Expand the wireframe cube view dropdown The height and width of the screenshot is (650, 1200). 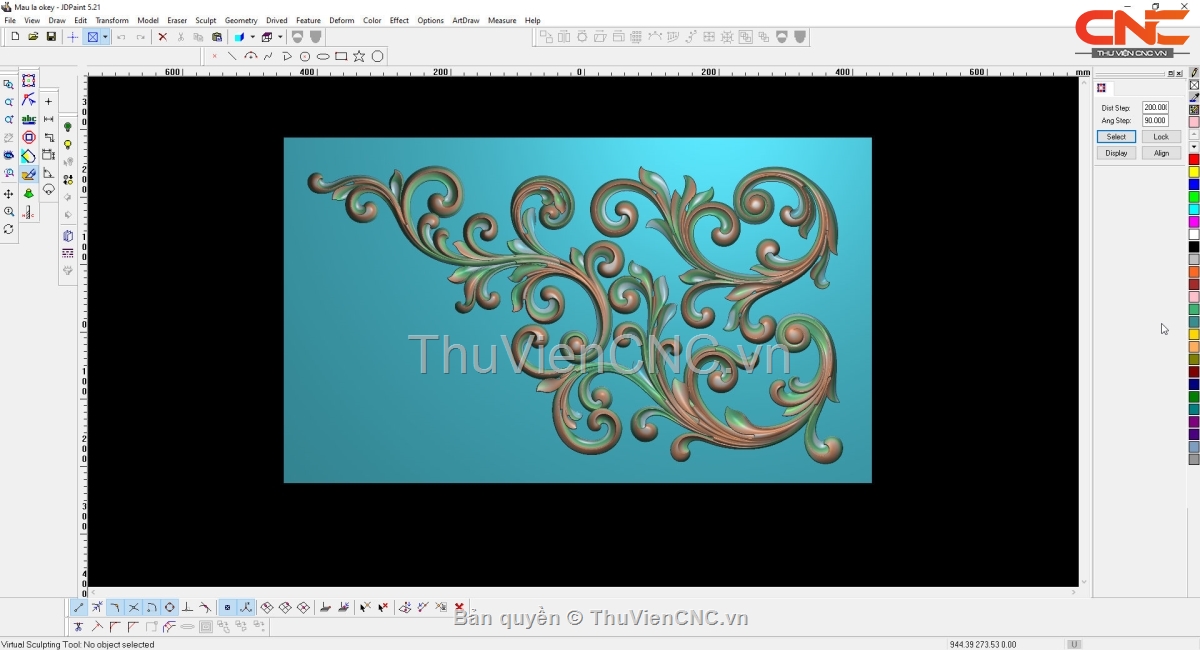point(280,37)
